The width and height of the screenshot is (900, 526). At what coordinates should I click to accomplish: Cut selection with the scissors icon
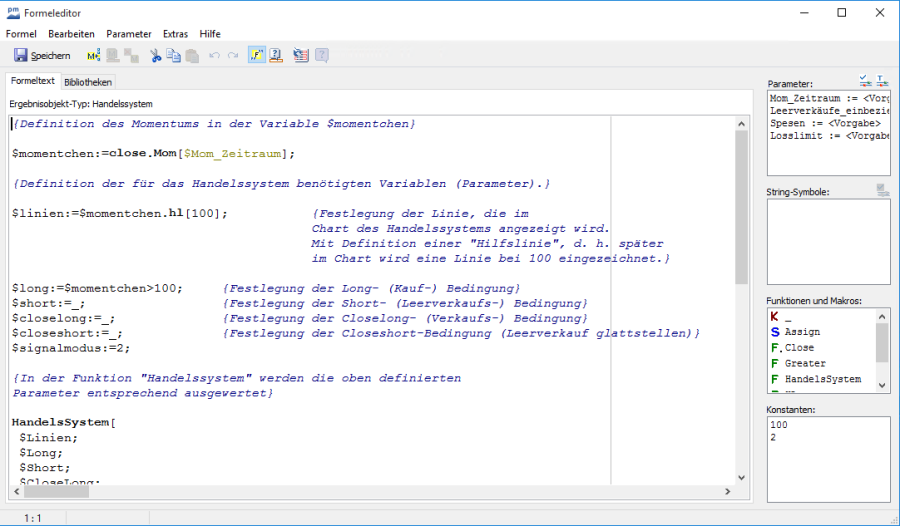coord(156,56)
